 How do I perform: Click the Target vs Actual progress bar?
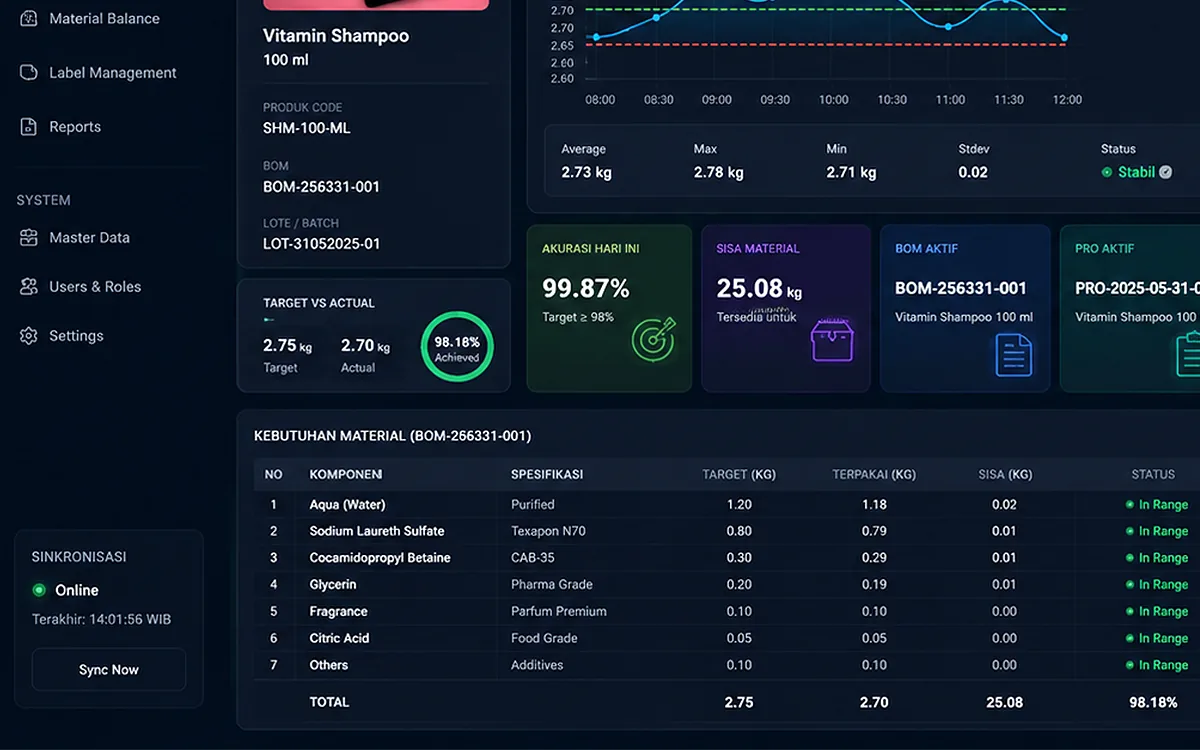click(268, 320)
